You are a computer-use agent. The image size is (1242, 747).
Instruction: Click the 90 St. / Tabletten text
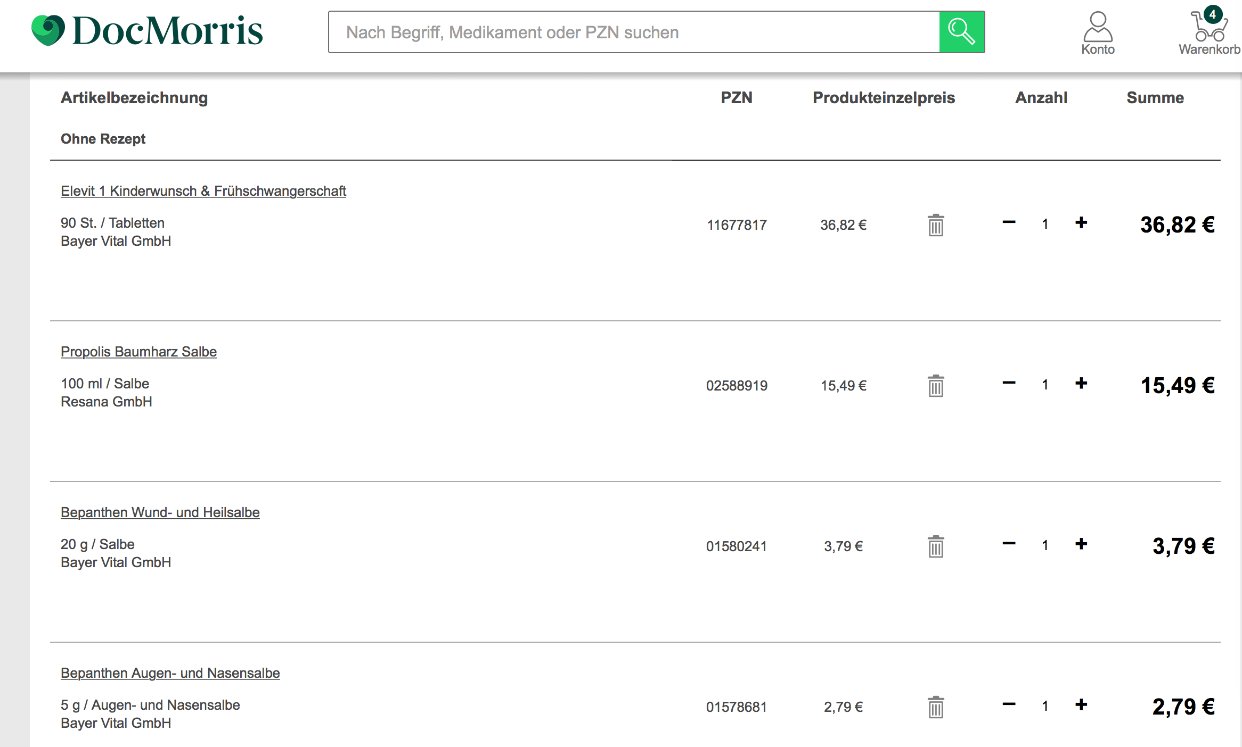coord(113,223)
